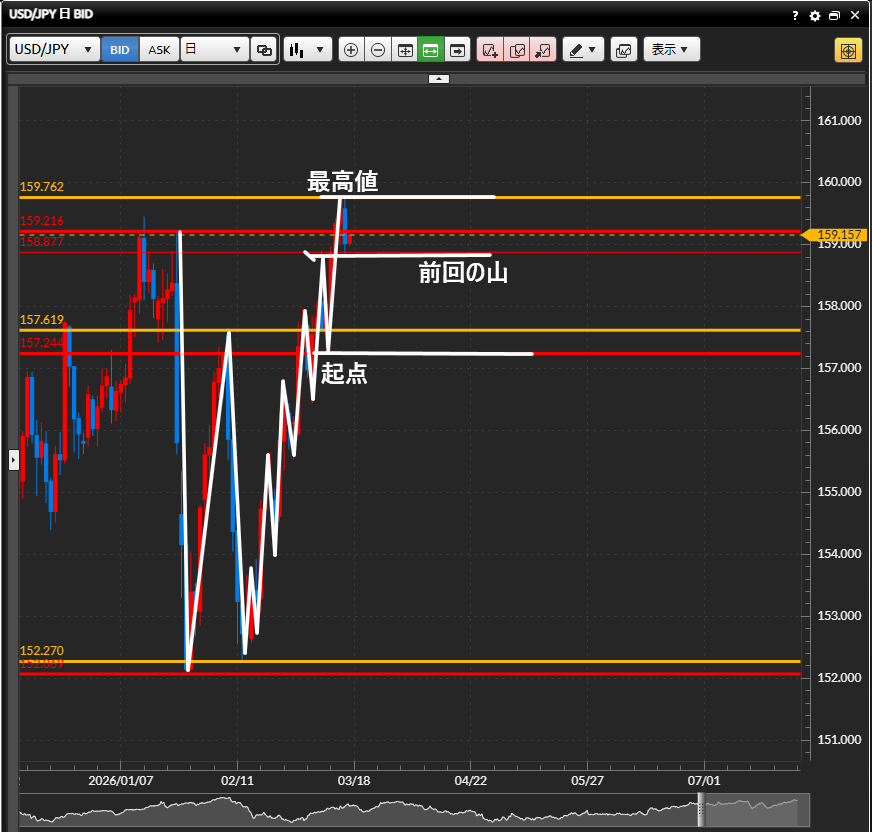
Task: Click the zoom out chart icon
Action: click(377, 49)
